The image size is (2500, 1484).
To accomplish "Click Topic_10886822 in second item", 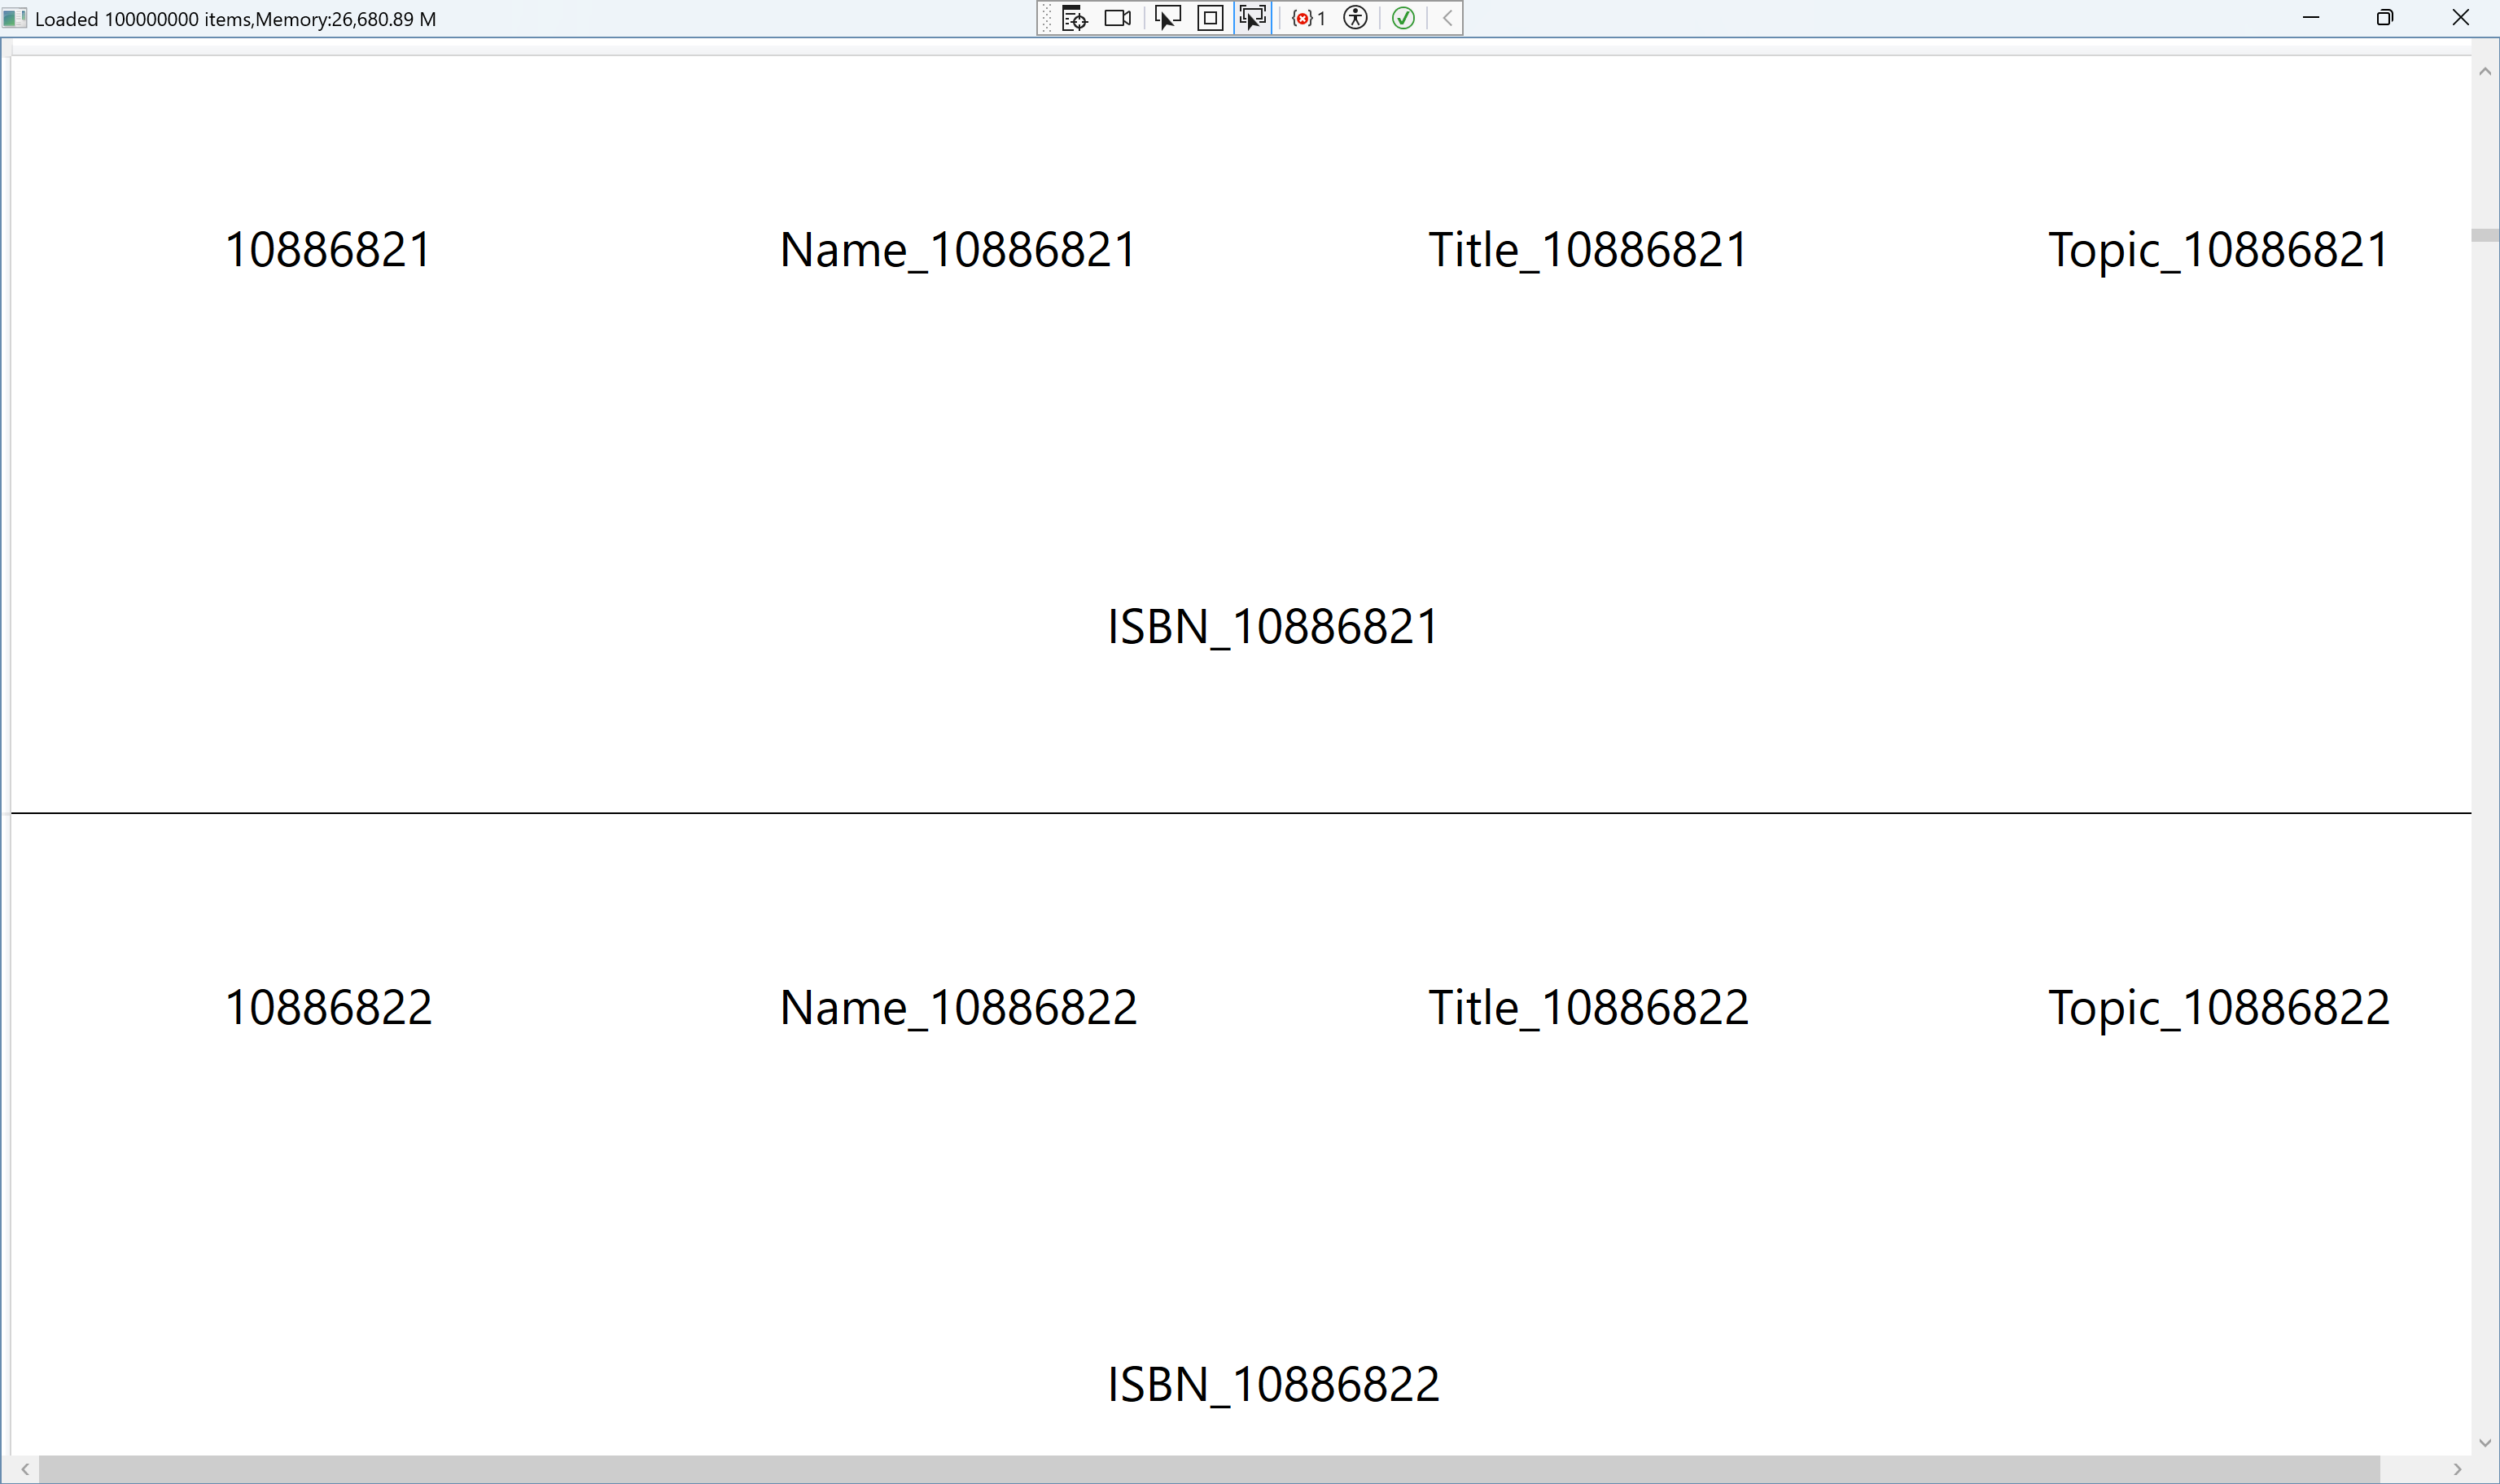I will (x=2219, y=1008).
